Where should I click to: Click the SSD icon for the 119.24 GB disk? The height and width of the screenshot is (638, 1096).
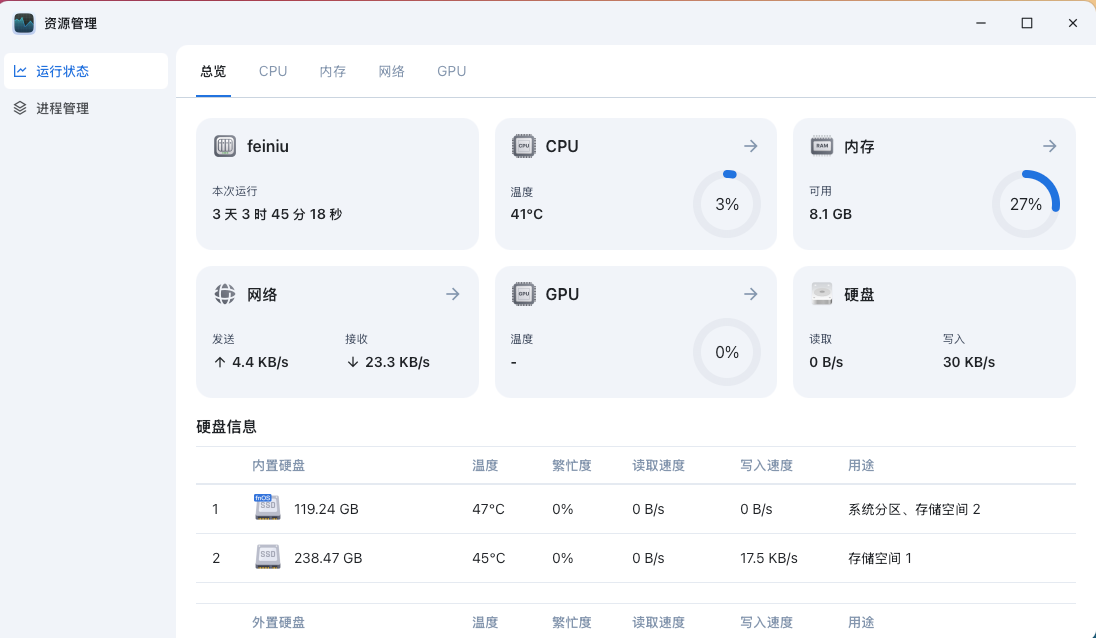[267, 507]
